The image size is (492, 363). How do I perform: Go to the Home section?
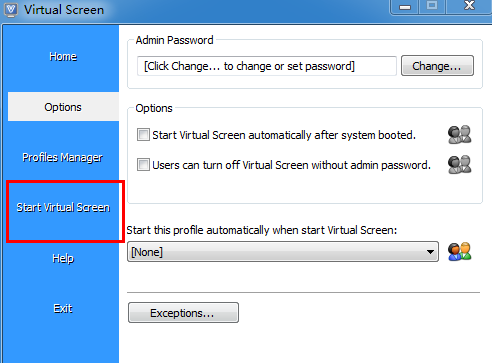[63, 57]
